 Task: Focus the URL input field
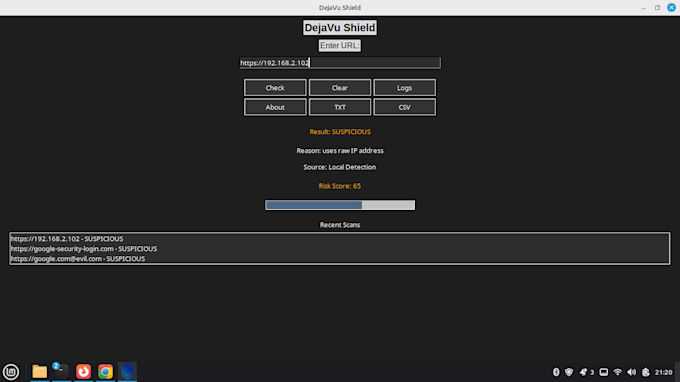coord(340,63)
